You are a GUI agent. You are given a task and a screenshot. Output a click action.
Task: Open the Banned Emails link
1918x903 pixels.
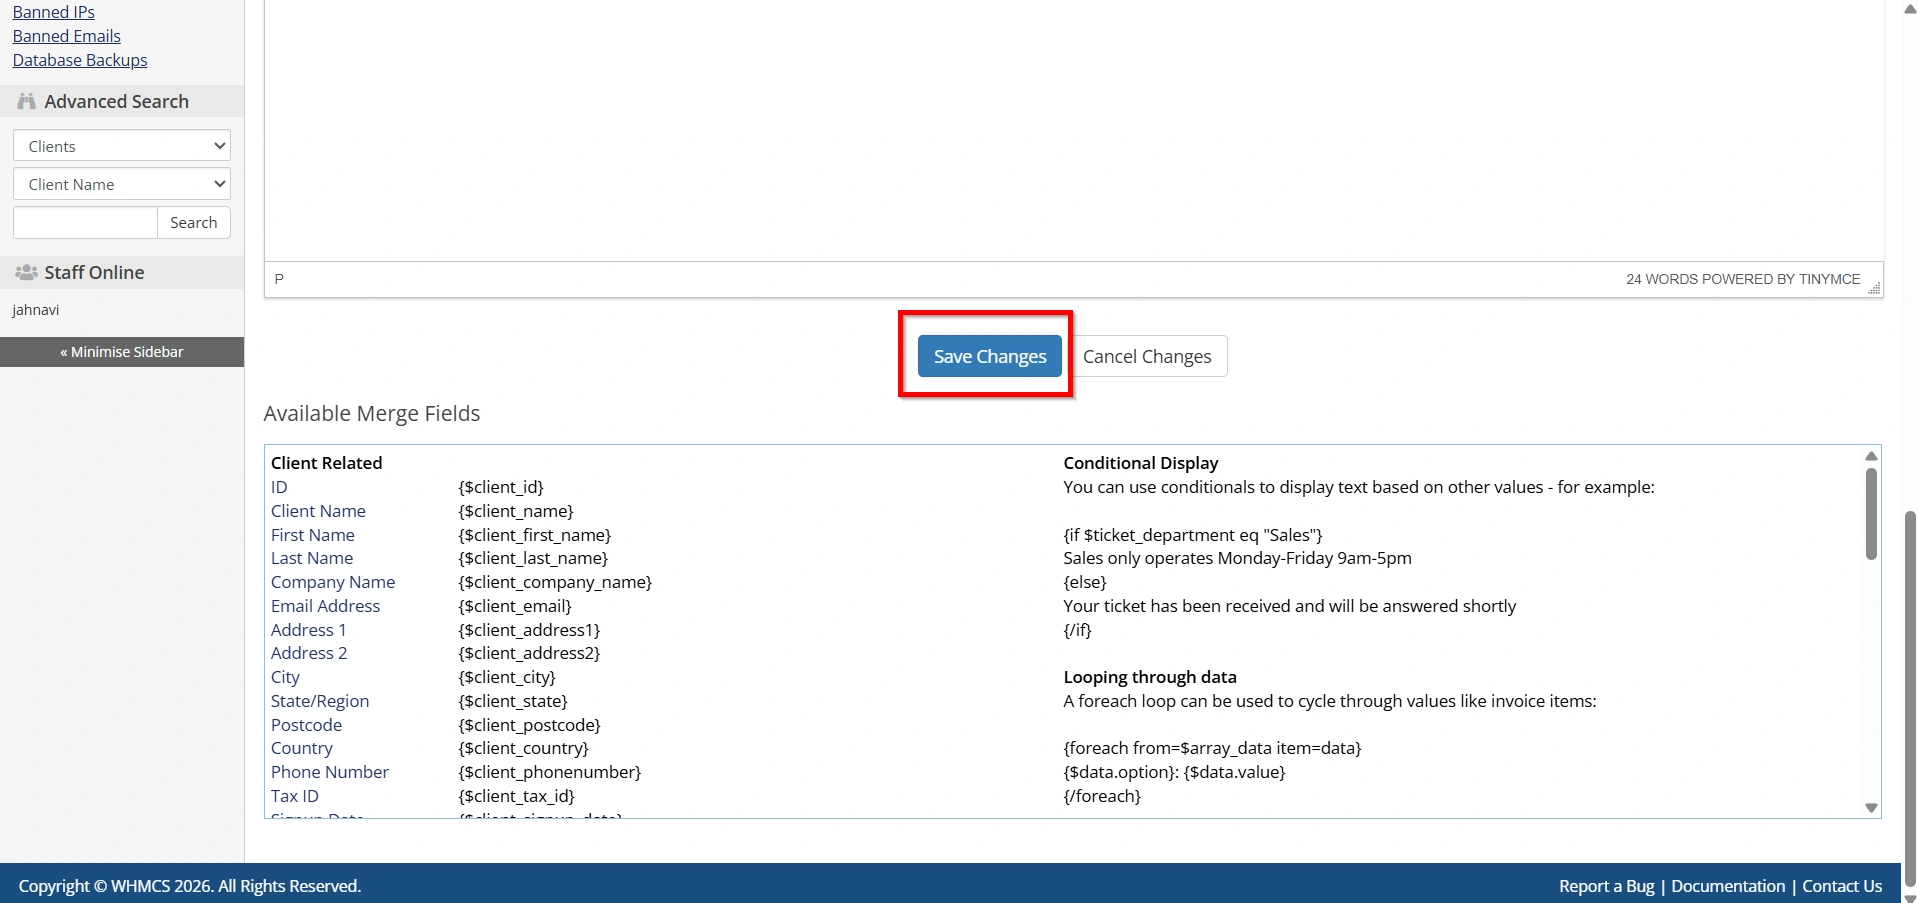pyautogui.click(x=66, y=36)
